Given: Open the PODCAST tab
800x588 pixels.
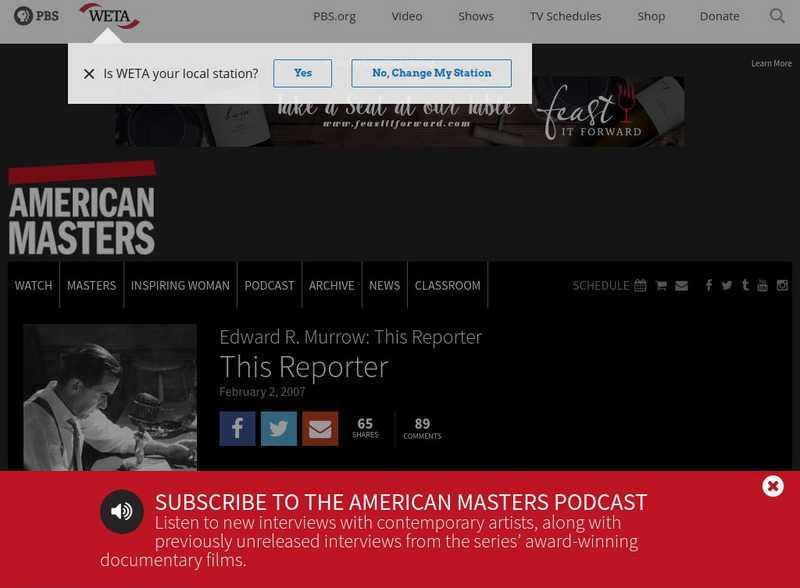Looking at the screenshot, I should click(x=269, y=285).
